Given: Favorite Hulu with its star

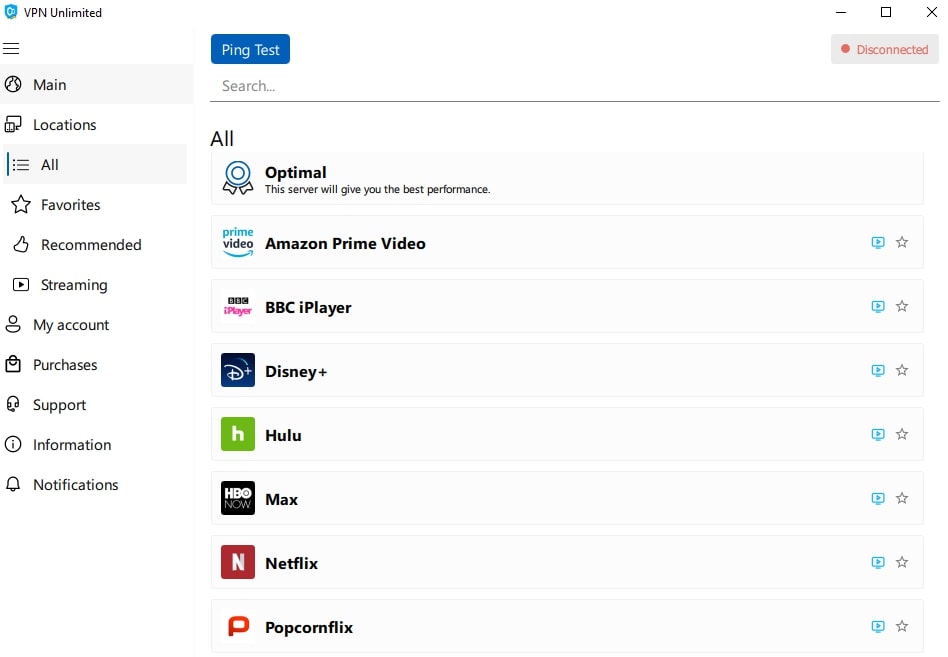Looking at the screenshot, I should coord(902,435).
